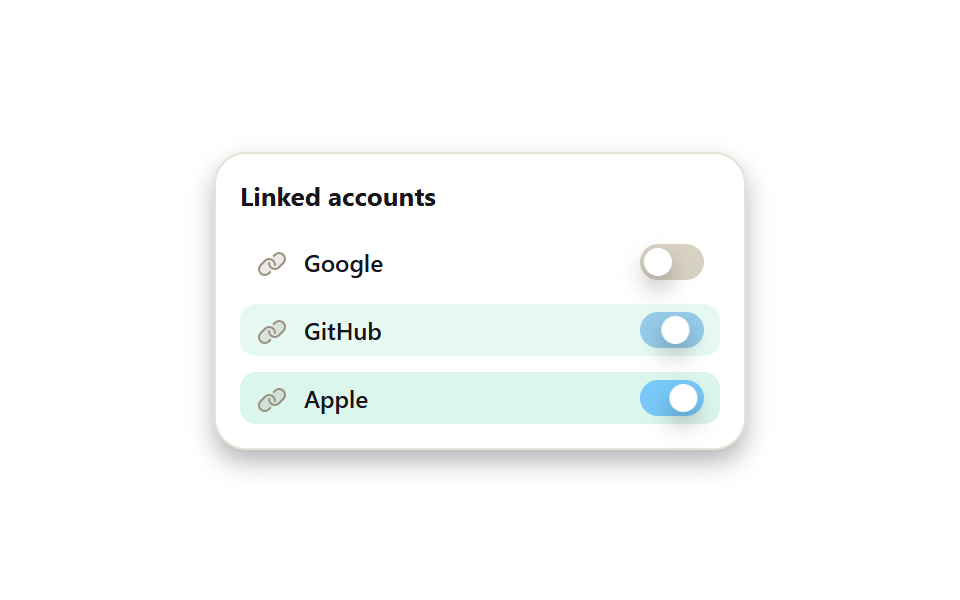The width and height of the screenshot is (960, 600).
Task: Enable the Google account toggle
Action: [672, 263]
